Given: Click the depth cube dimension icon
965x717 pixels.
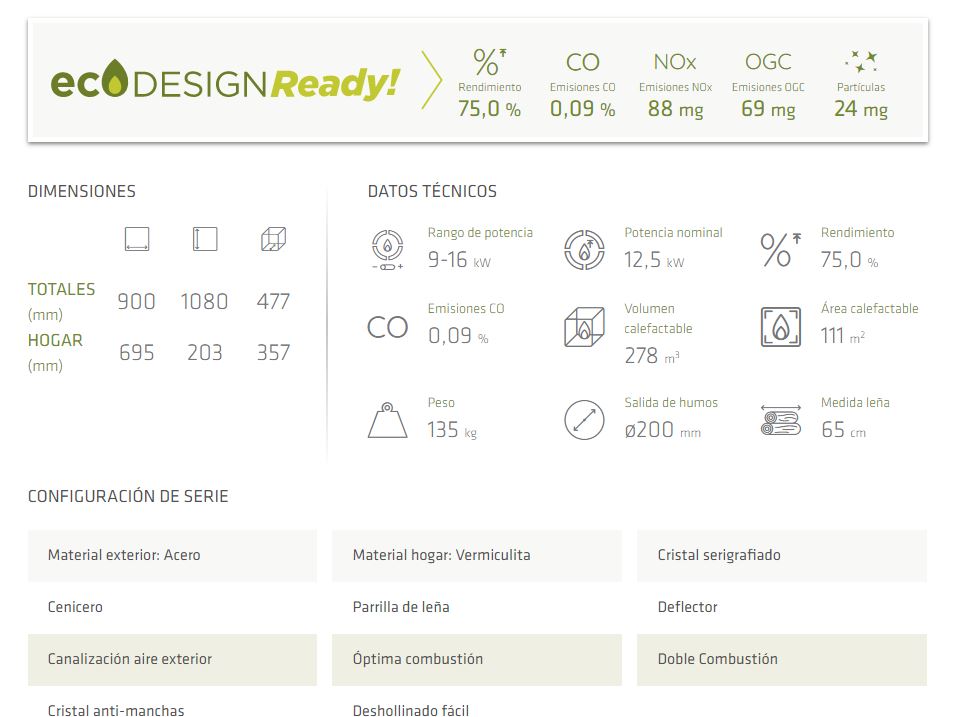Looking at the screenshot, I should tap(273, 239).
